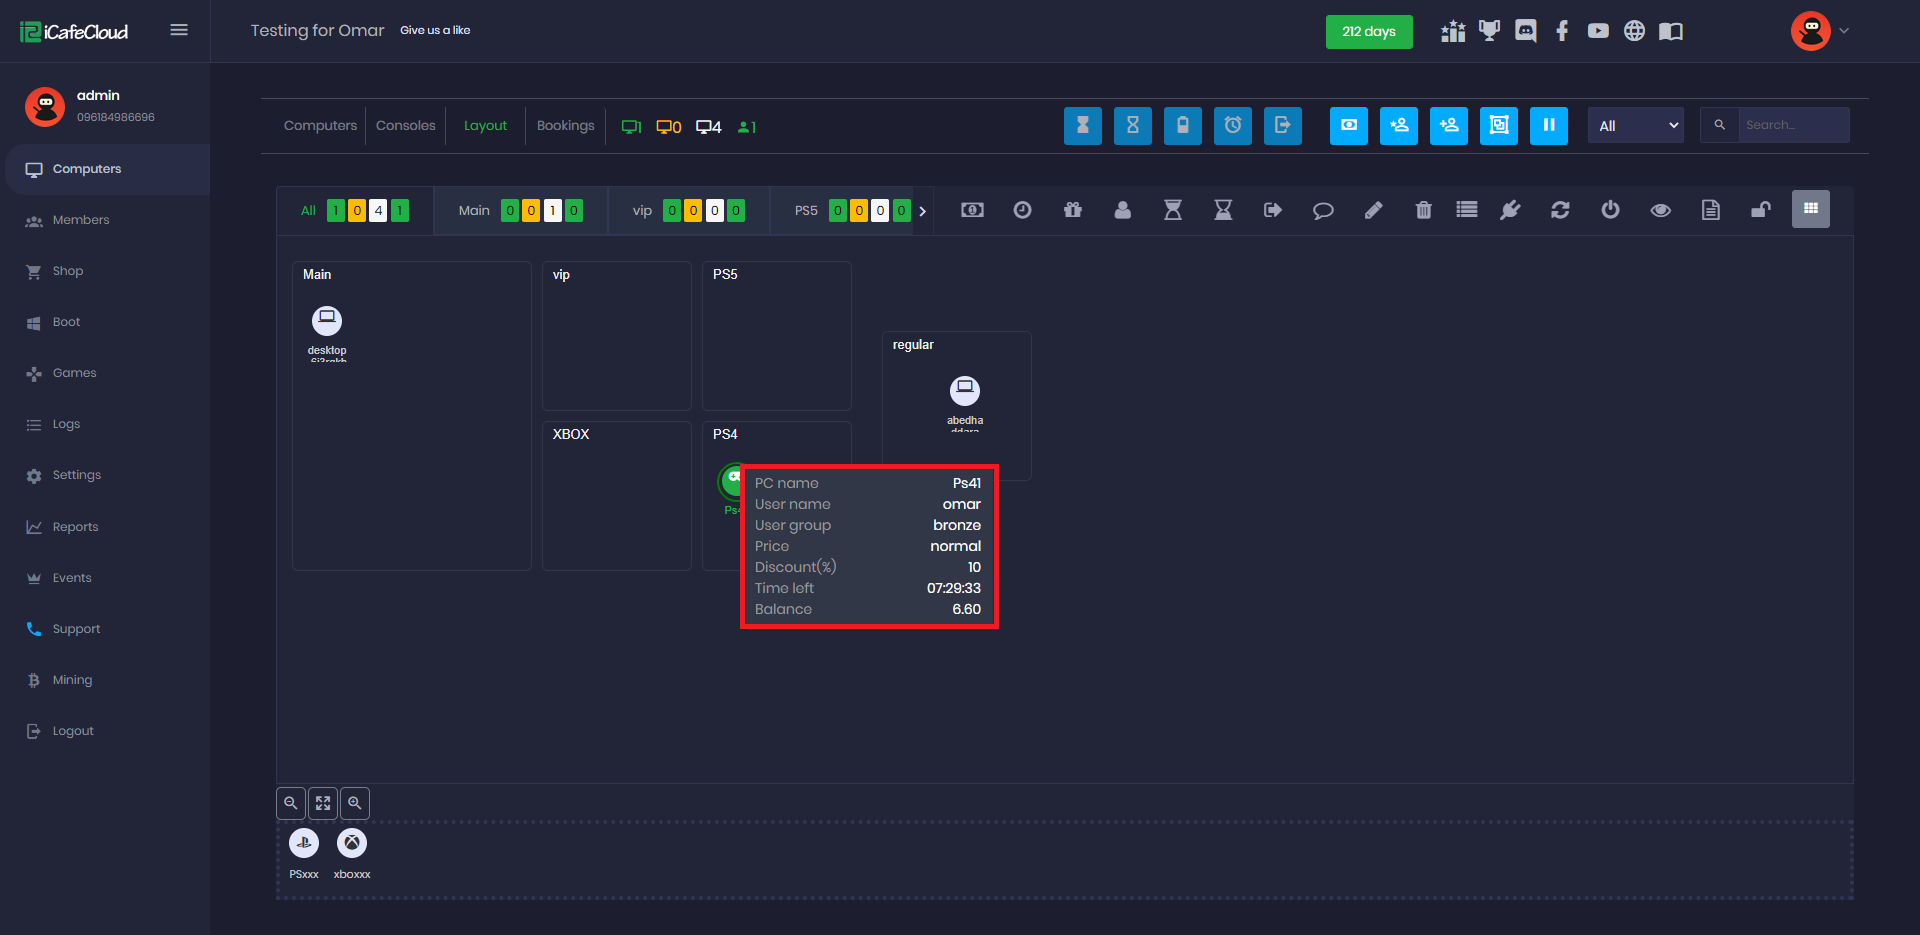Click the Search input field

pyautogui.click(x=1792, y=126)
